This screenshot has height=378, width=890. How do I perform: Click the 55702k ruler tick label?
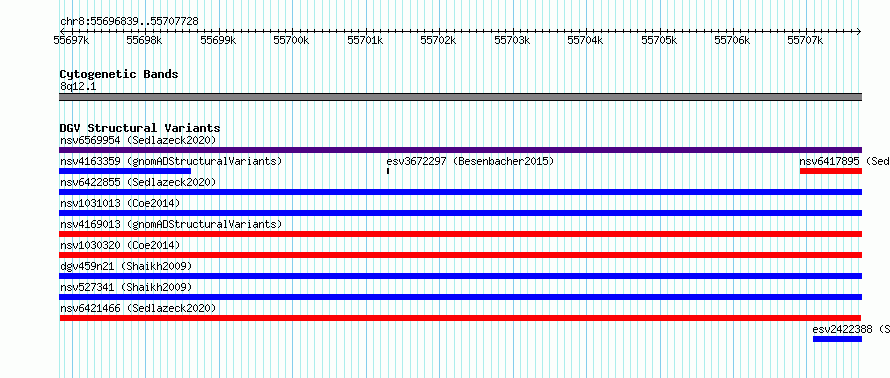[438, 40]
